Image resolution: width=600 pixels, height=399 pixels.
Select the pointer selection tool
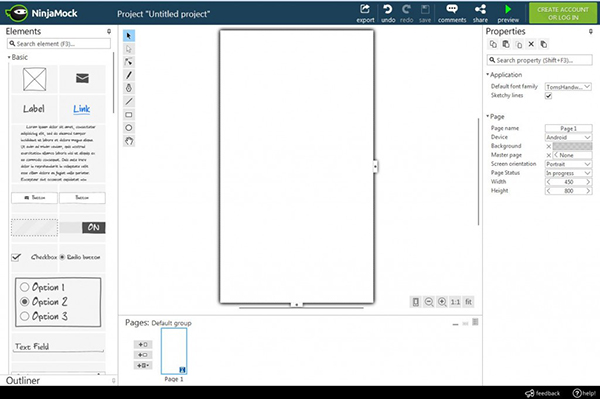tap(129, 36)
